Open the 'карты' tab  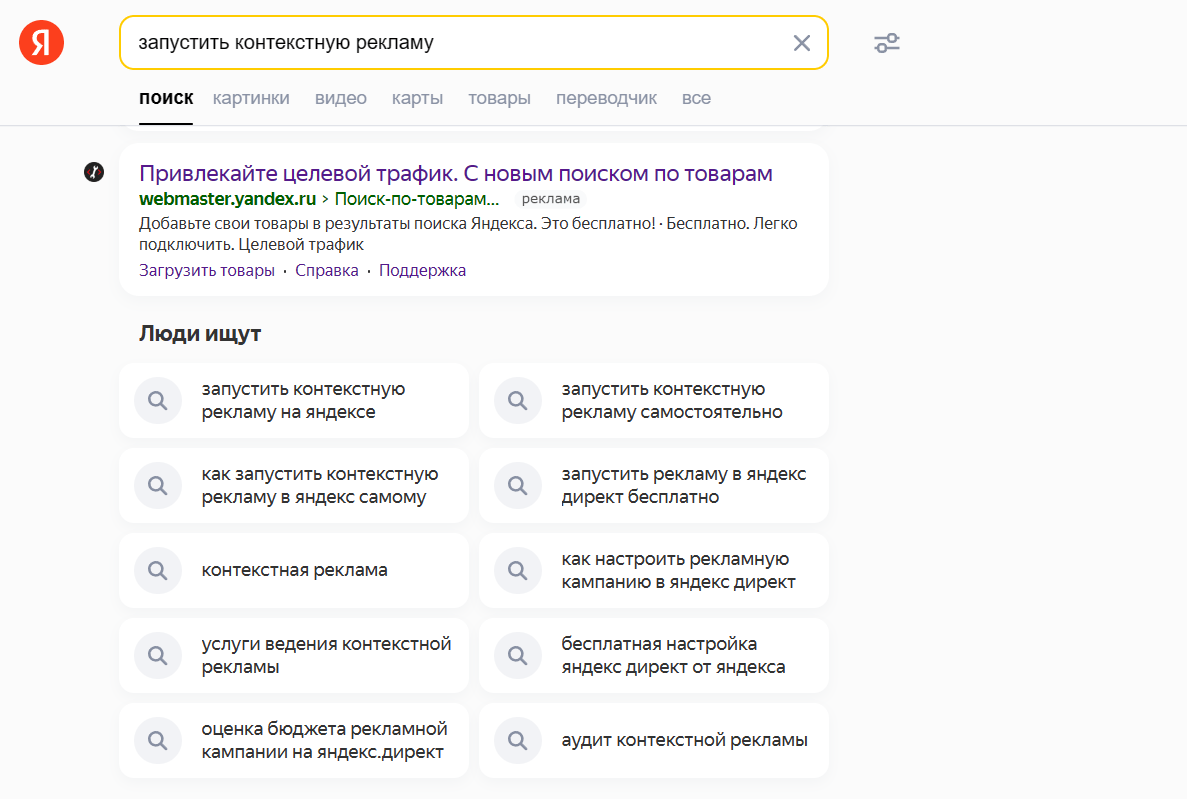(417, 98)
